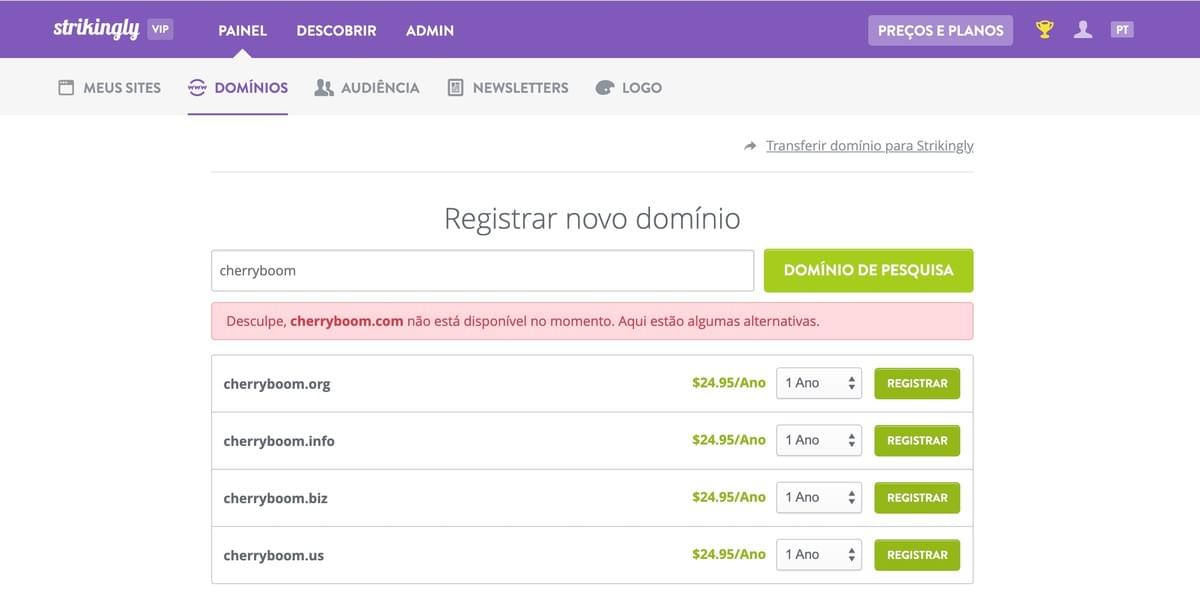
Task: Click the $24.95/Ano price for cherryboom.info
Action: pyautogui.click(x=729, y=440)
